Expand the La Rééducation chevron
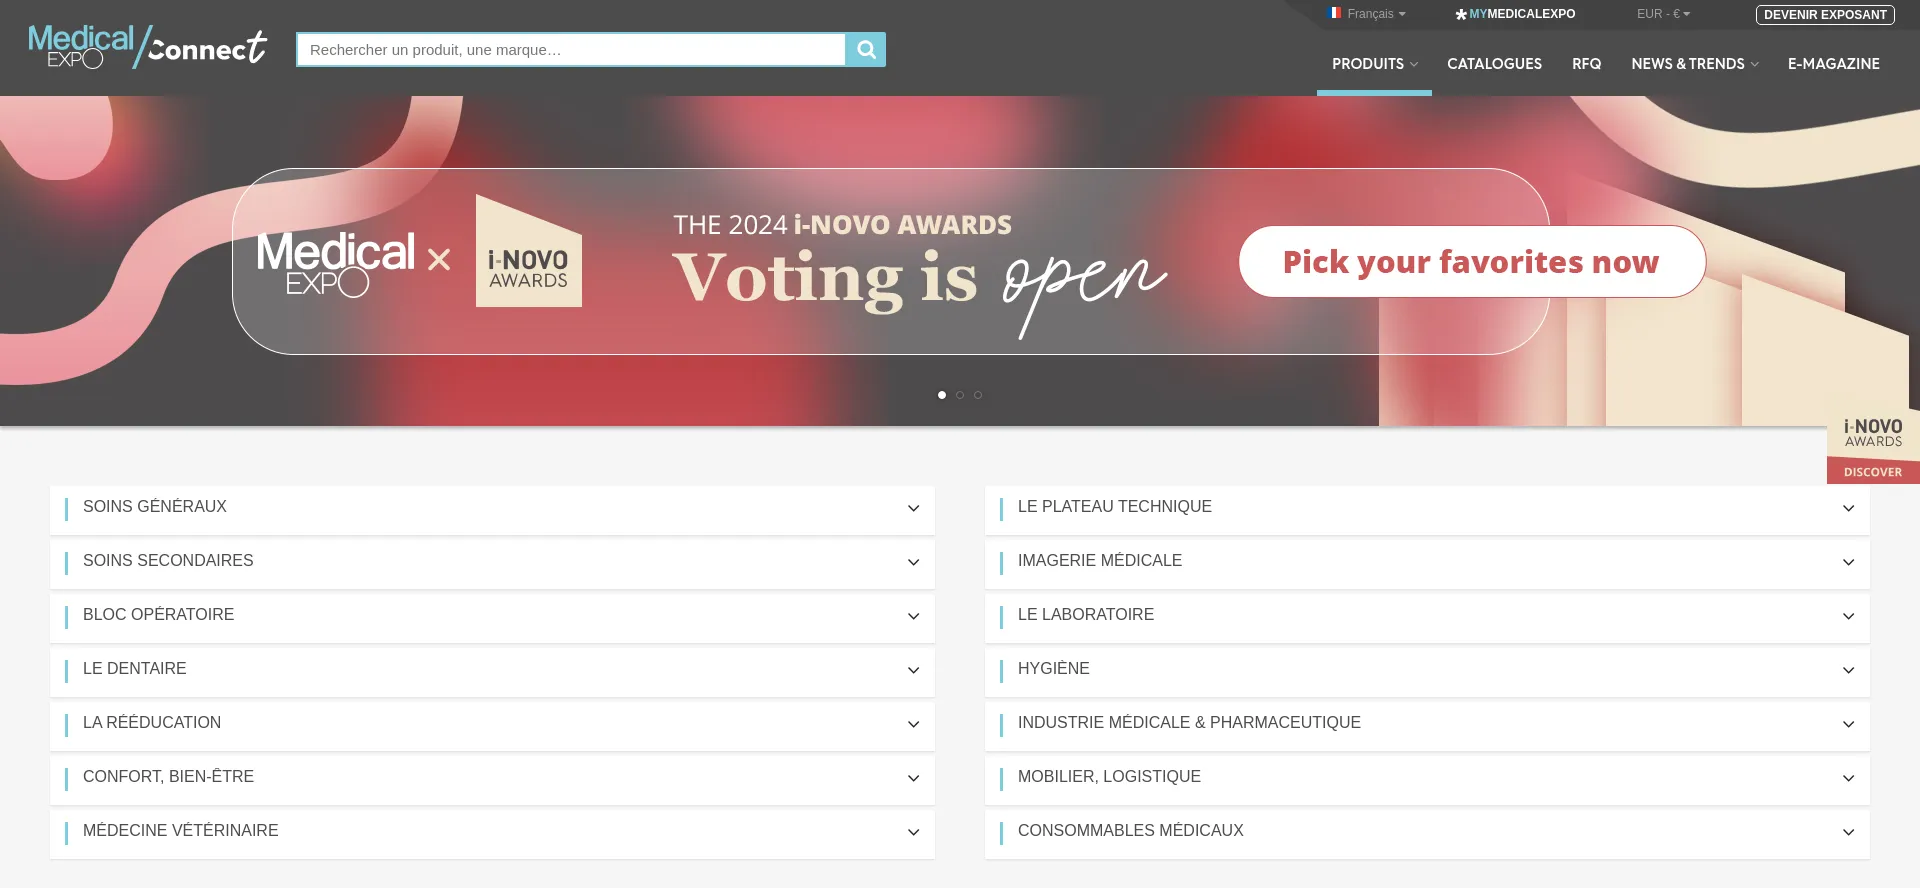The height and width of the screenshot is (888, 1920). [x=913, y=724]
